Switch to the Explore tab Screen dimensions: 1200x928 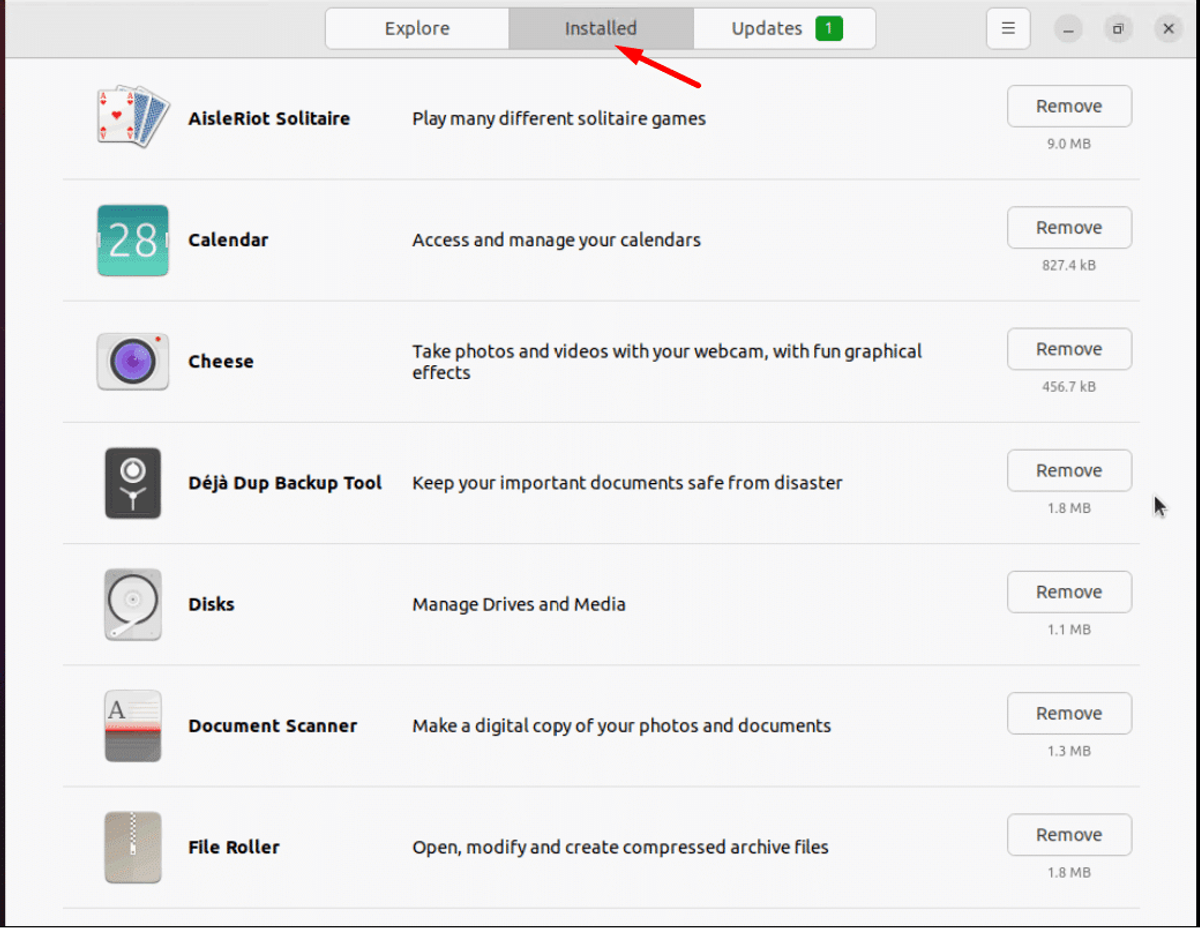coord(417,29)
